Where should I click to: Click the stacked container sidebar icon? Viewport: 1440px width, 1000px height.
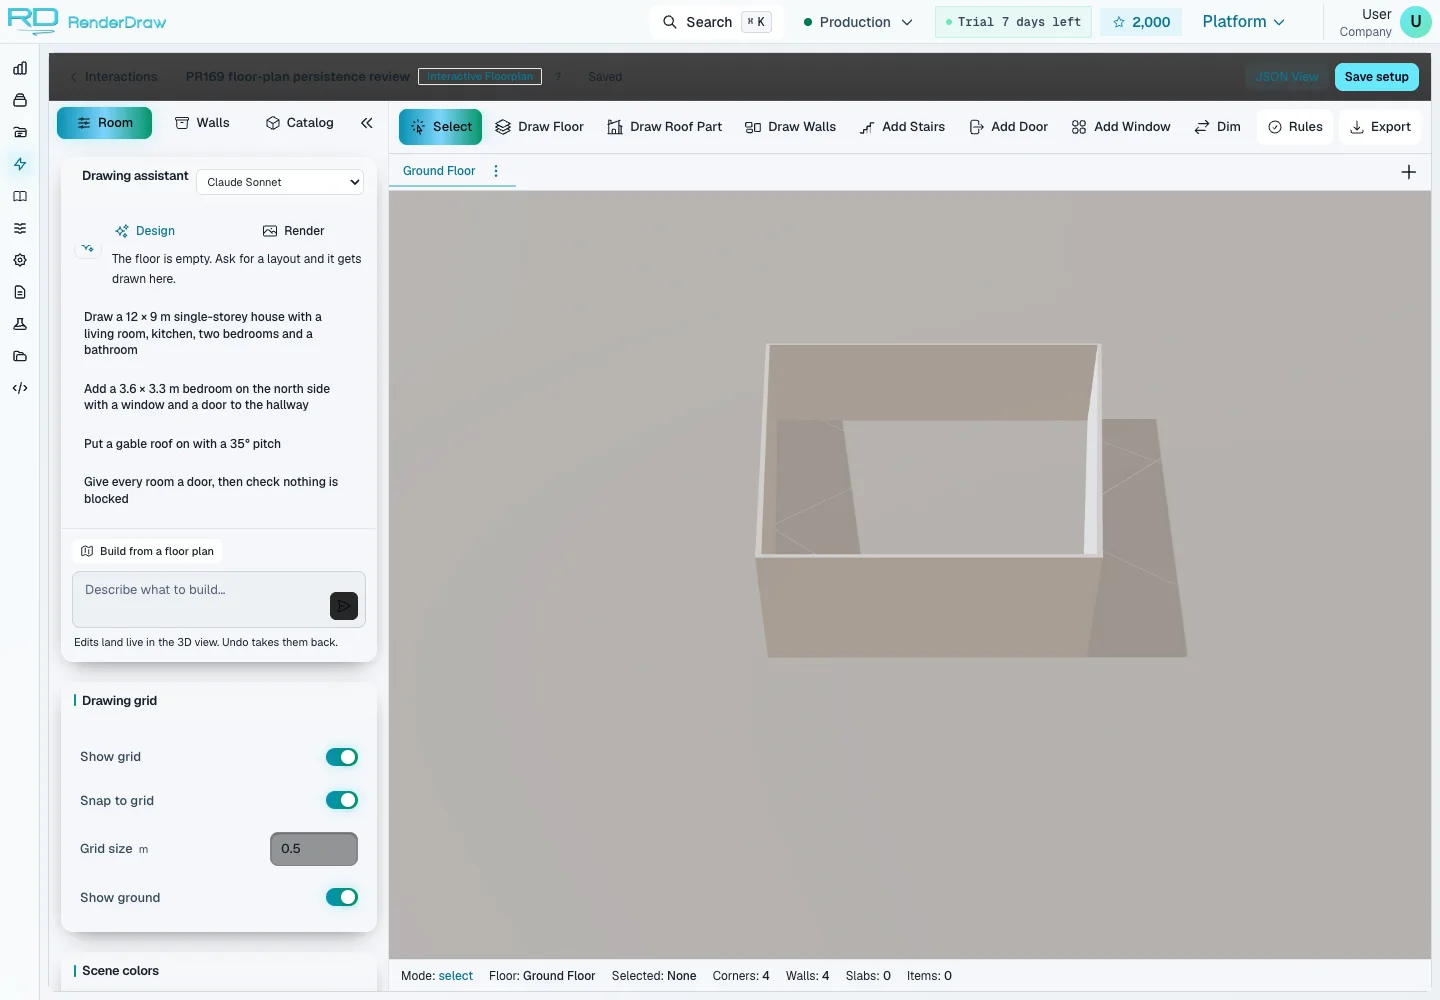pyautogui.click(x=20, y=100)
